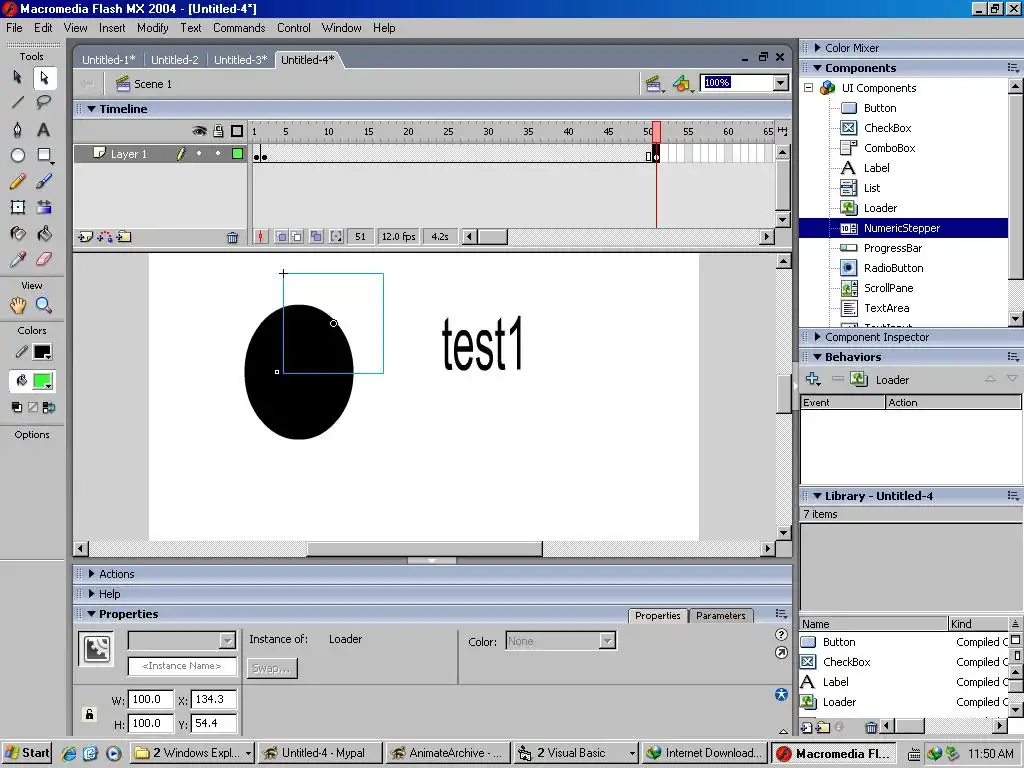
Task: Expand the Component Inspector panel
Action: [817, 337]
